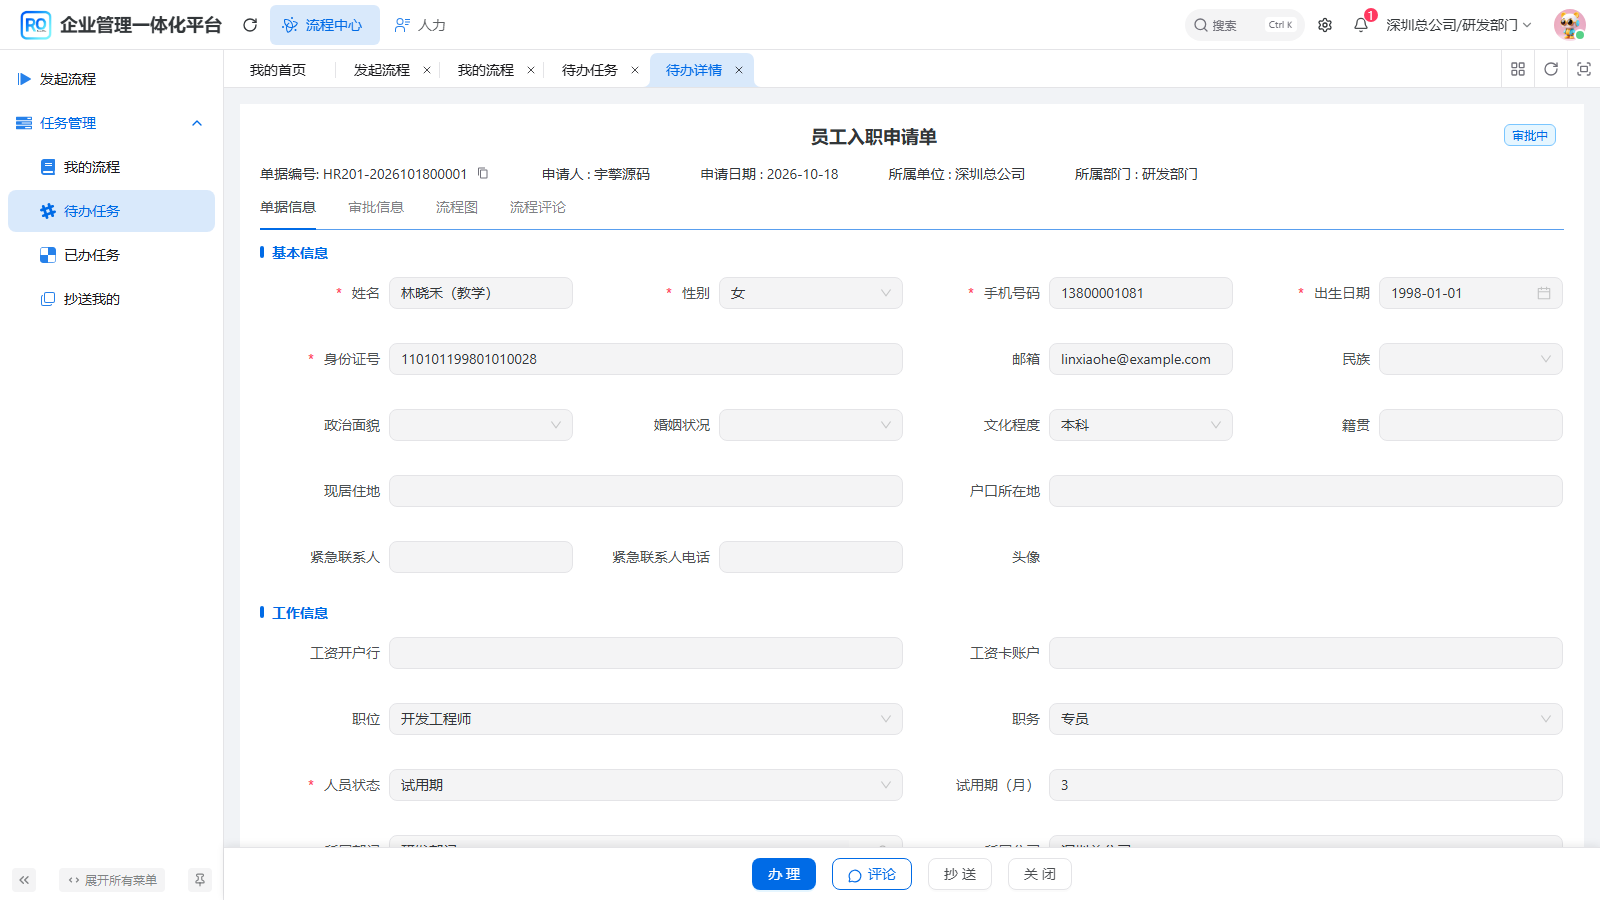Select 待办任务 in sidebar
This screenshot has height=900, width=1600.
[x=111, y=211]
